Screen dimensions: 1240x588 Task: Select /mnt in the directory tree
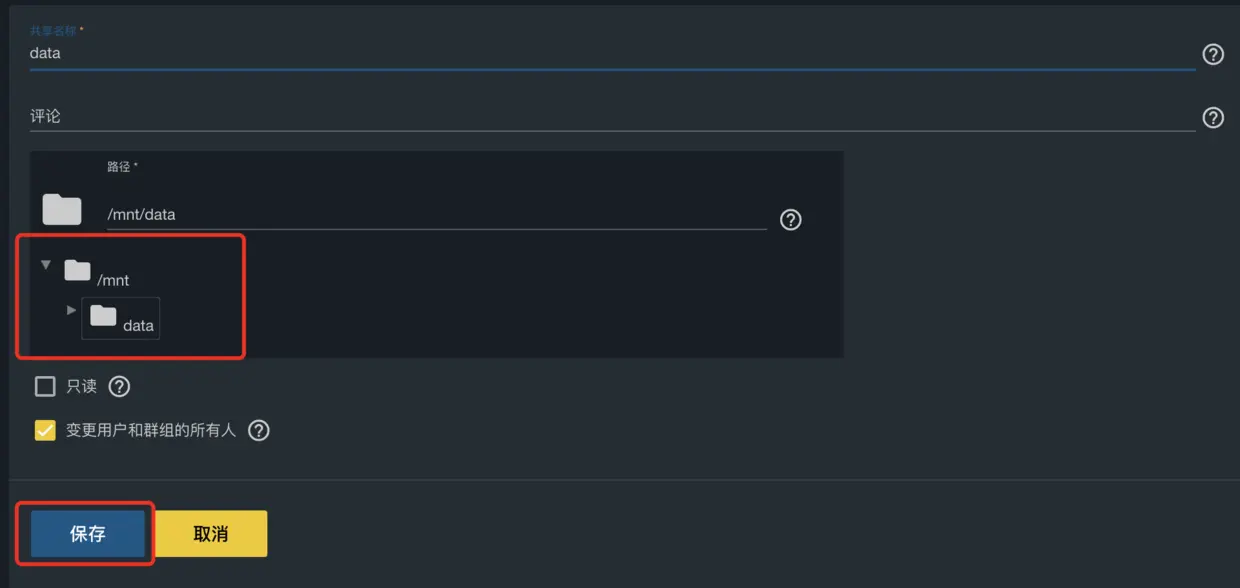point(115,280)
